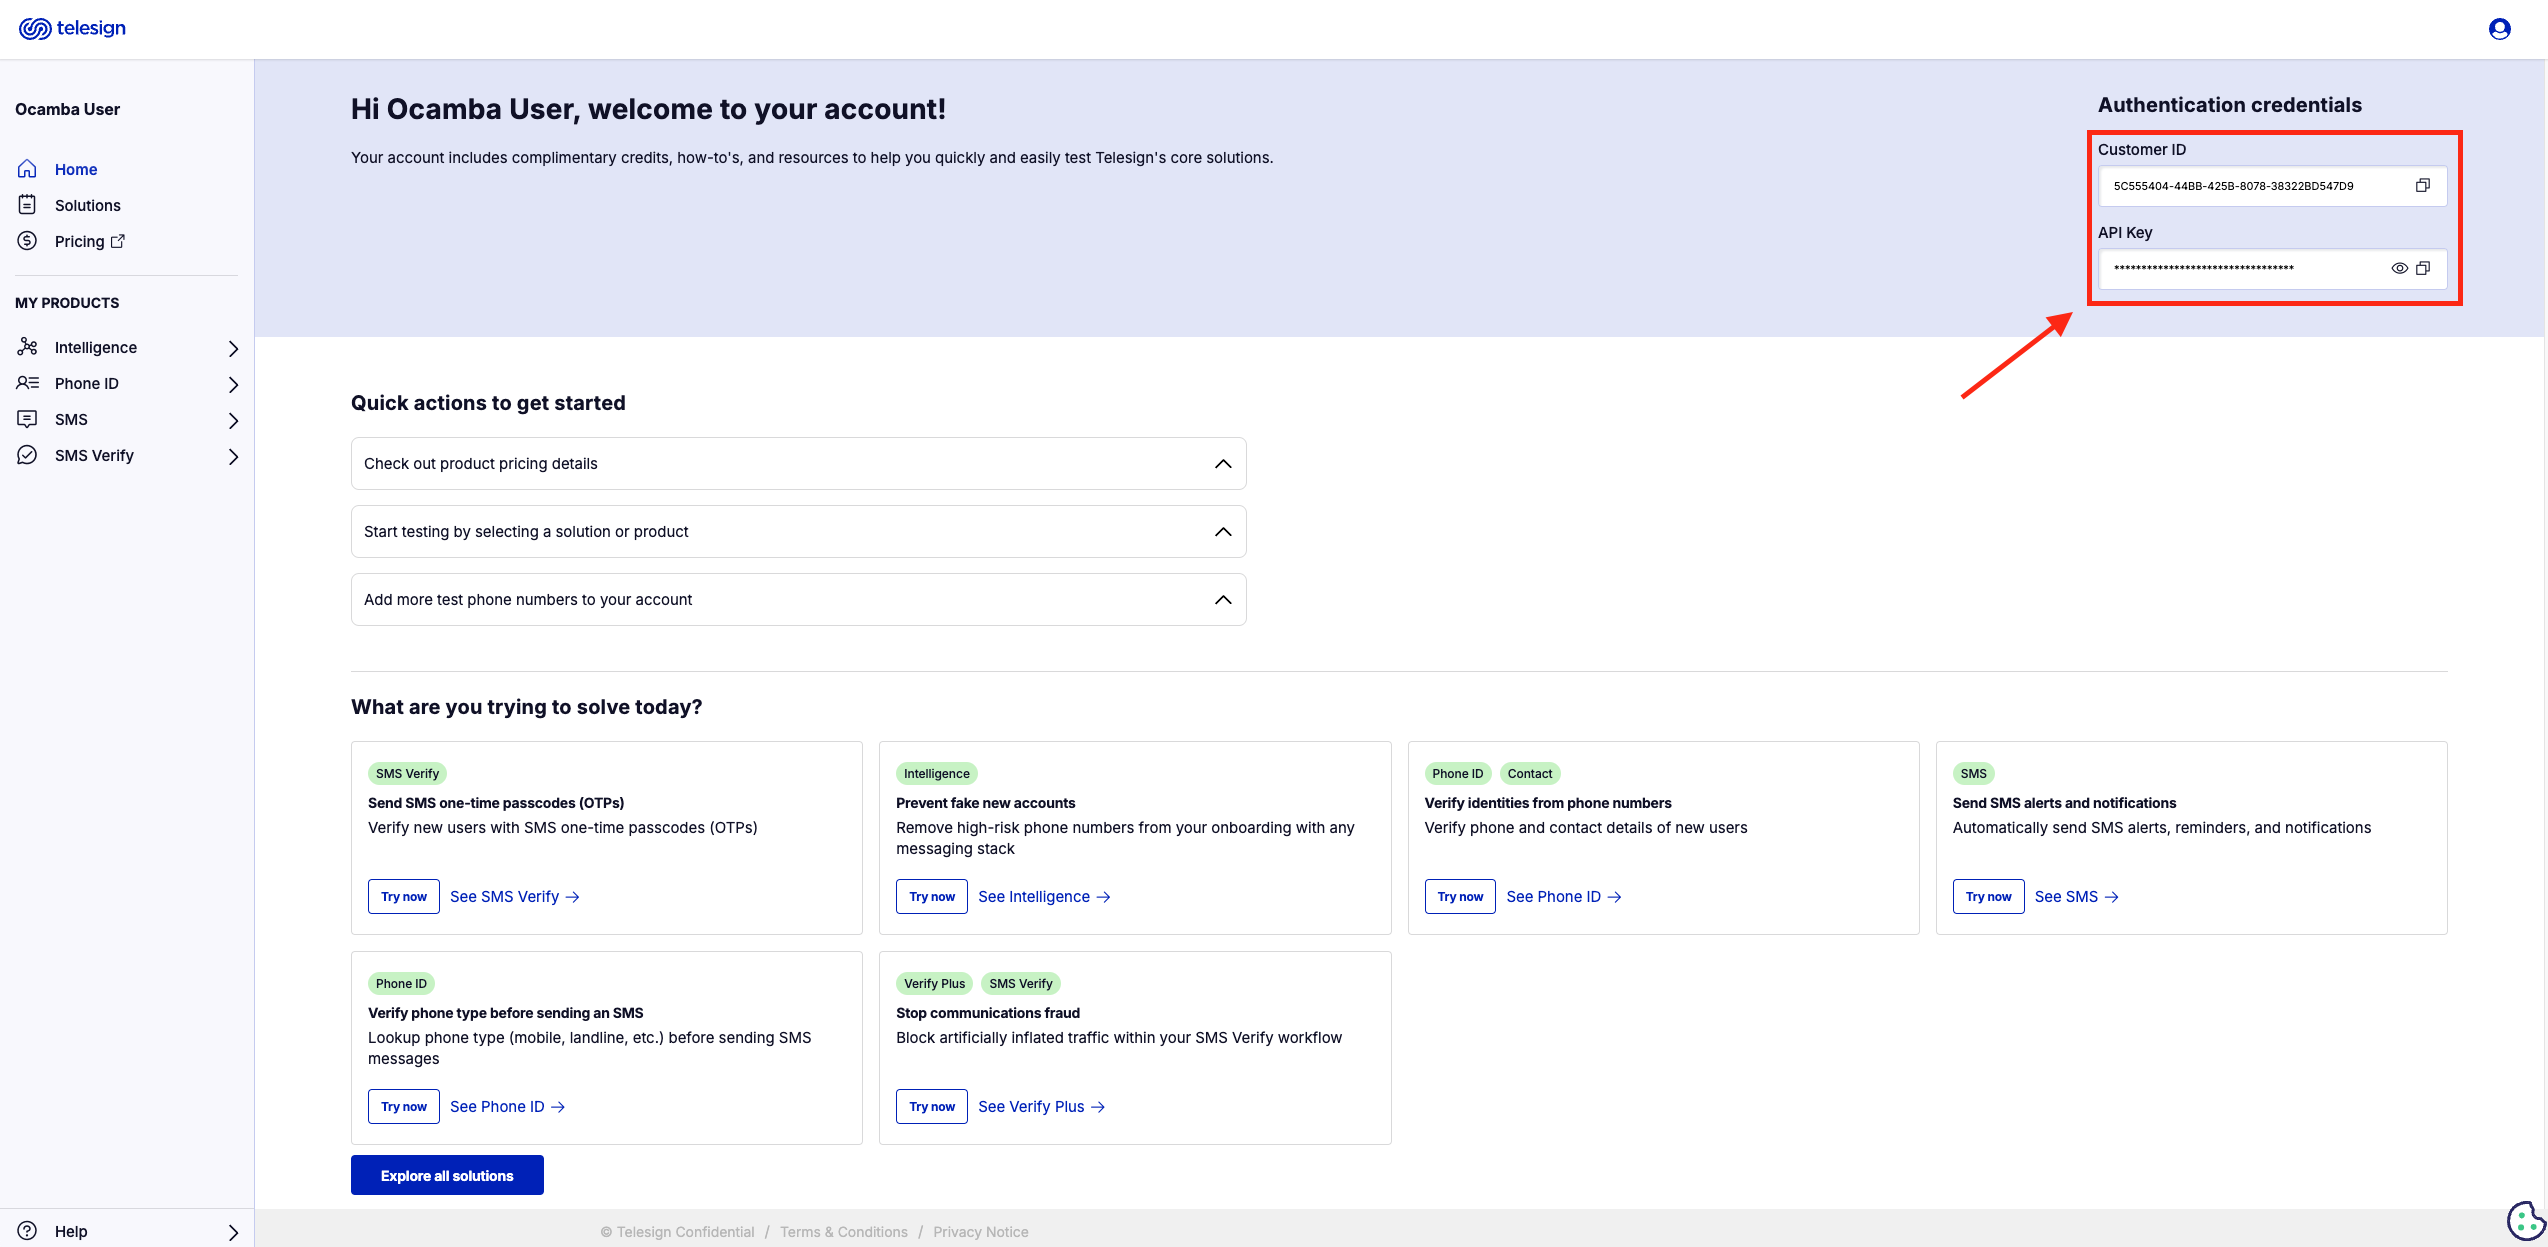Click the 'Ocamba User' account name

67,109
